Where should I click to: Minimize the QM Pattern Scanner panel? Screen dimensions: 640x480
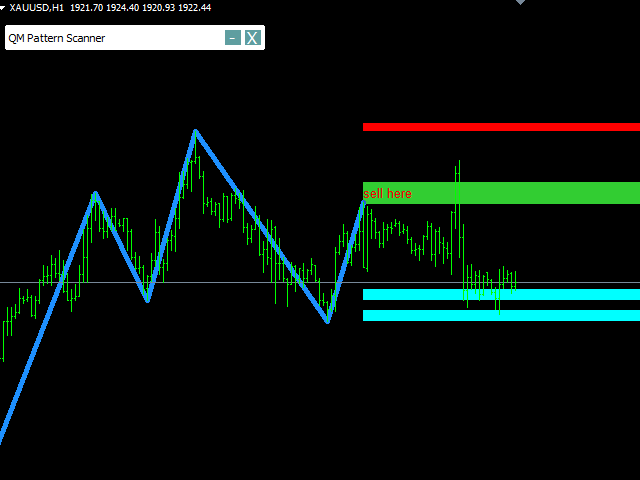[x=233, y=38]
